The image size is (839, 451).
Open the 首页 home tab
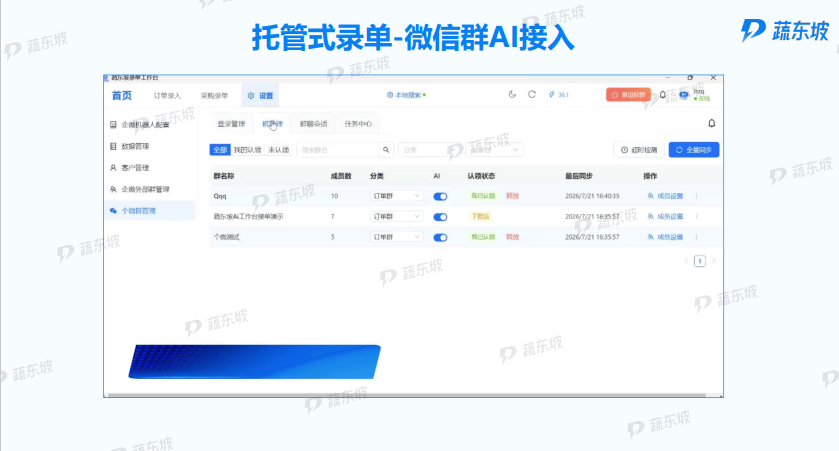121,95
